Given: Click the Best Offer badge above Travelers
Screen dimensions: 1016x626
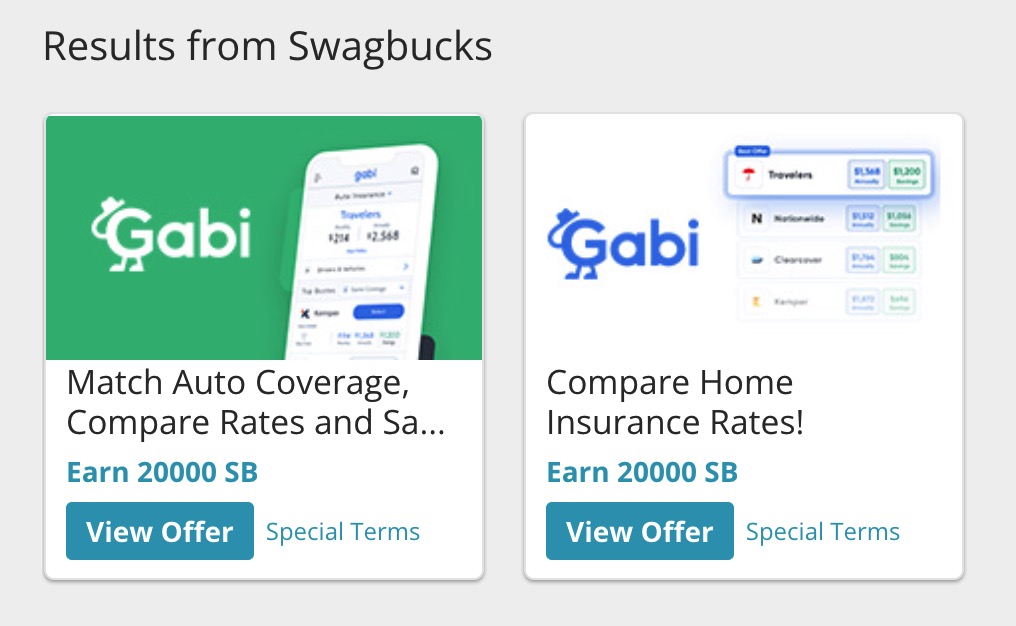Looking at the screenshot, I should pos(753,151).
